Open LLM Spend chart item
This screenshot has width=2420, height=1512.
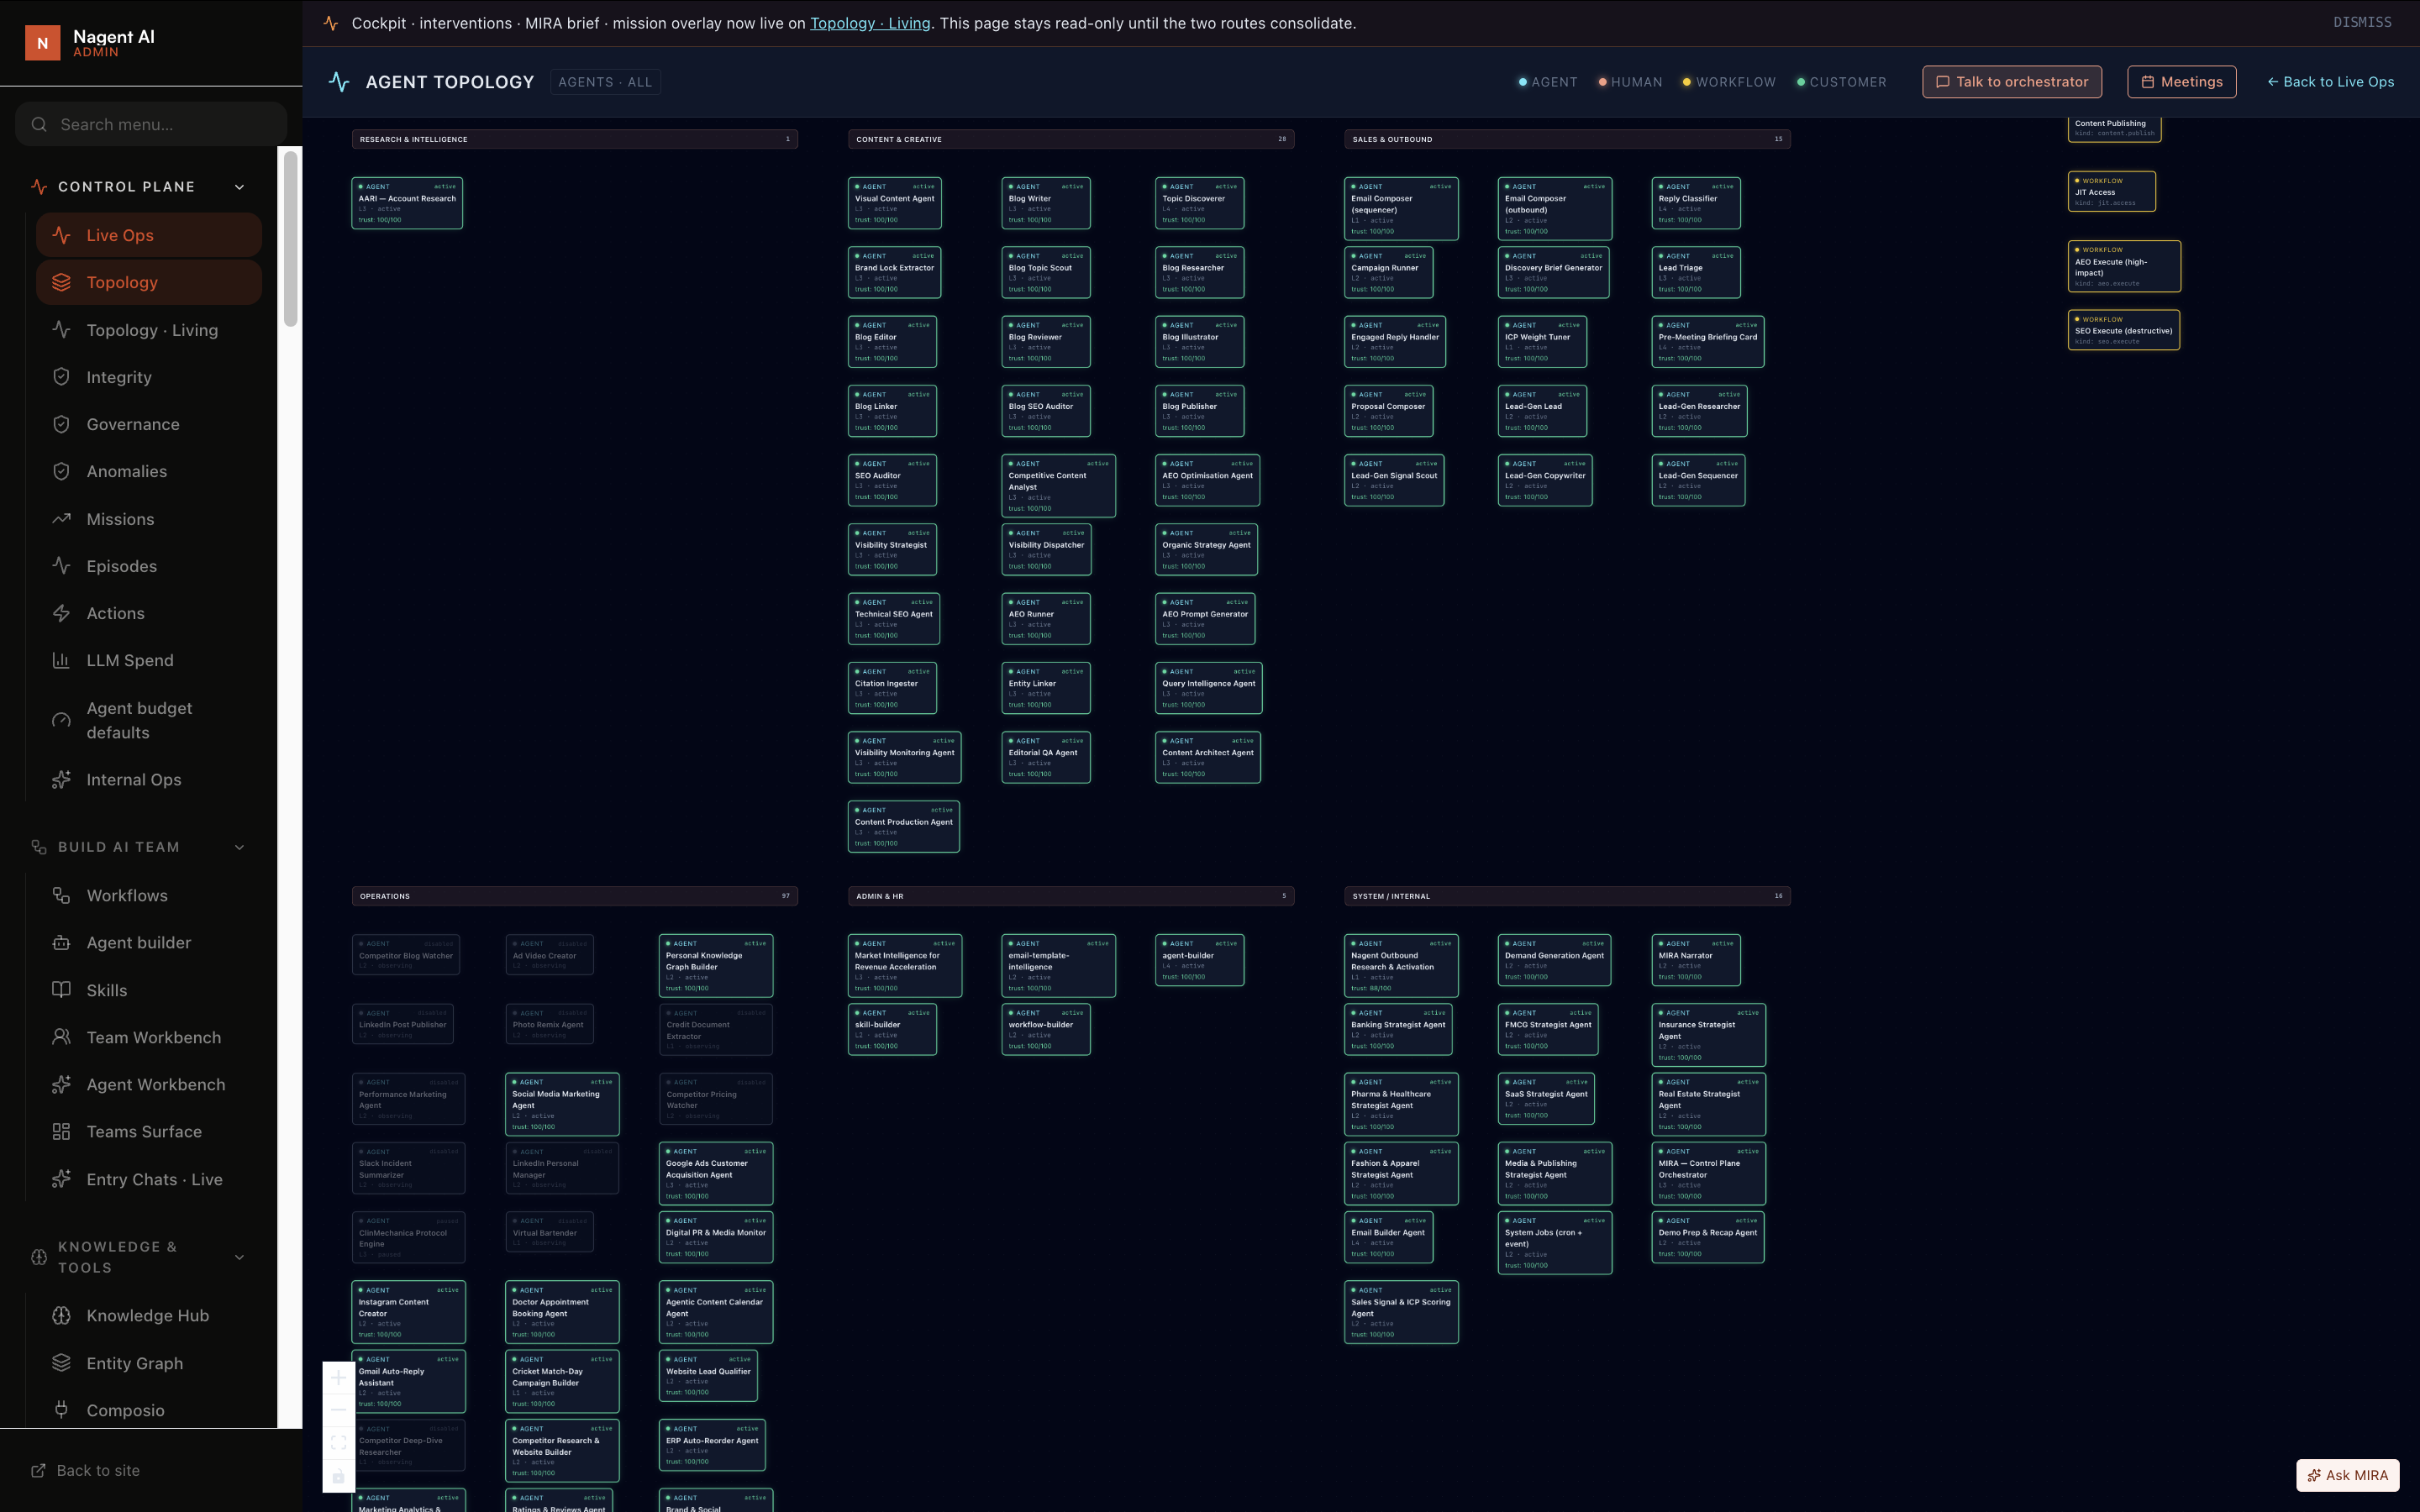(x=149, y=660)
